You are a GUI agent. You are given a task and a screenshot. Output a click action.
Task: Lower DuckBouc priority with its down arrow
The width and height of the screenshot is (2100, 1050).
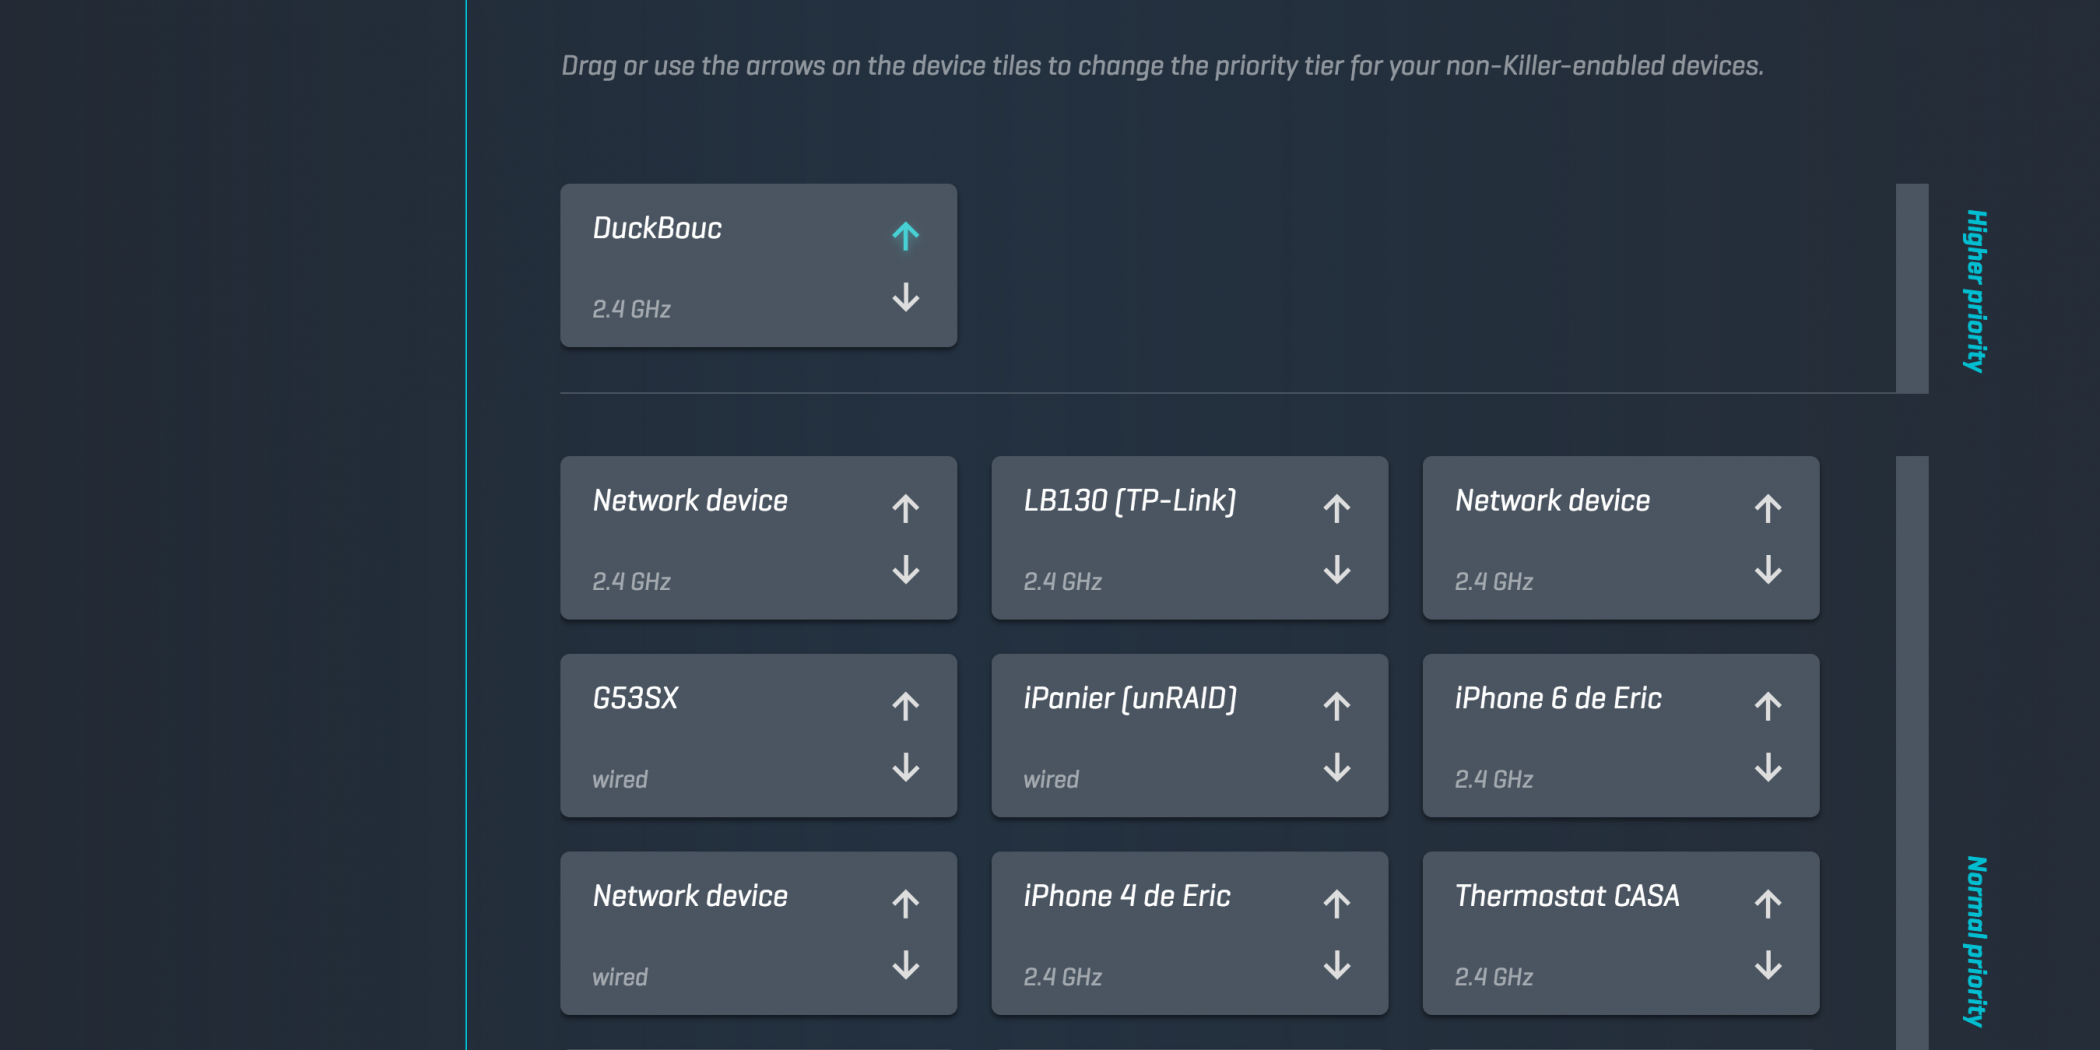click(x=905, y=297)
